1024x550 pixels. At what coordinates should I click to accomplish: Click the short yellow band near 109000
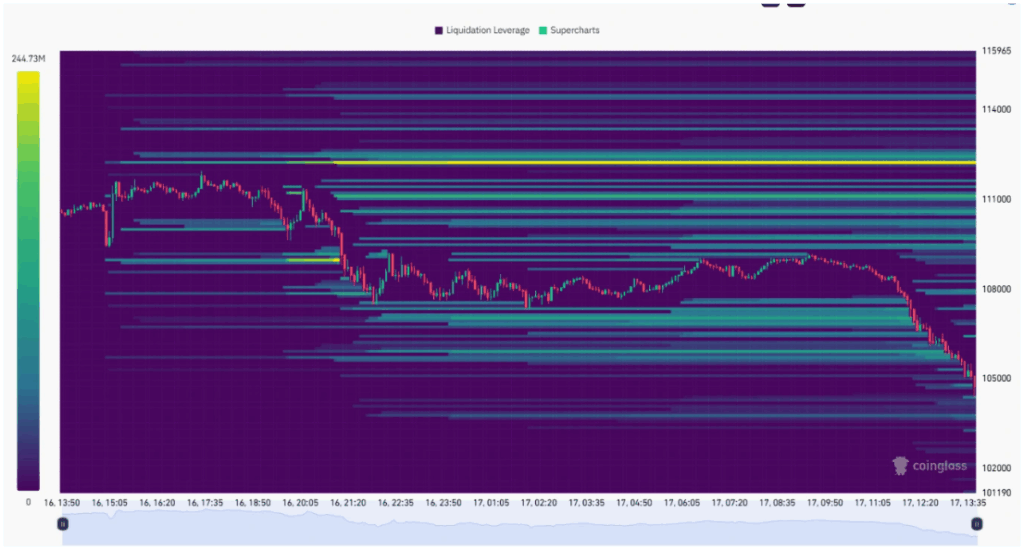pyautogui.click(x=313, y=260)
